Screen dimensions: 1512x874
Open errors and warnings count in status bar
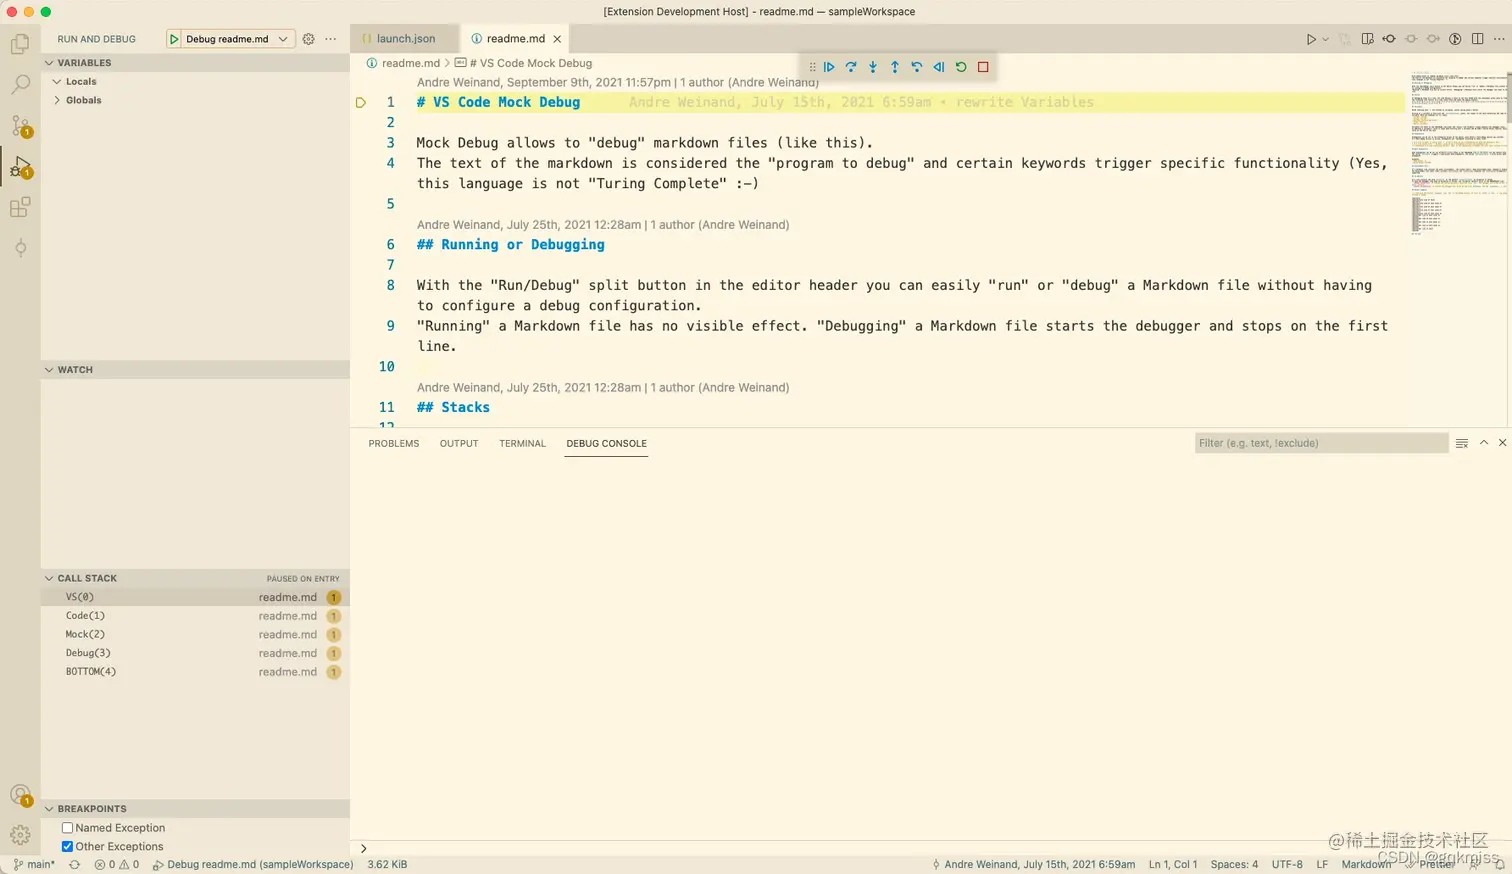point(117,864)
